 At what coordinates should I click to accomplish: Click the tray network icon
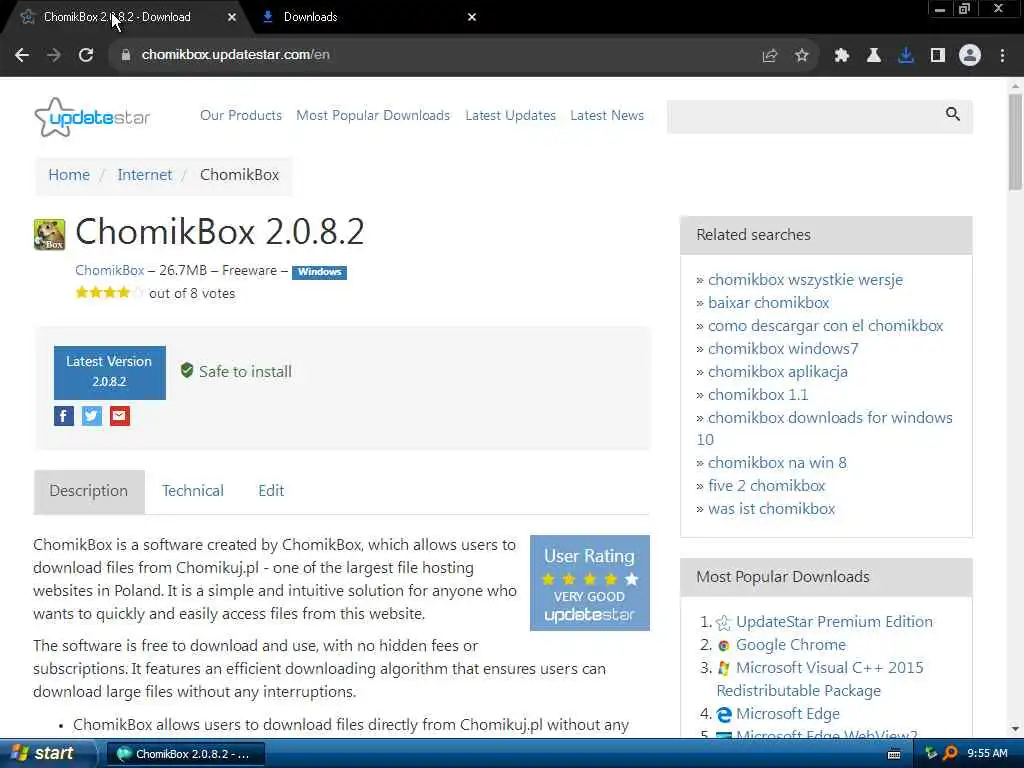[931, 754]
